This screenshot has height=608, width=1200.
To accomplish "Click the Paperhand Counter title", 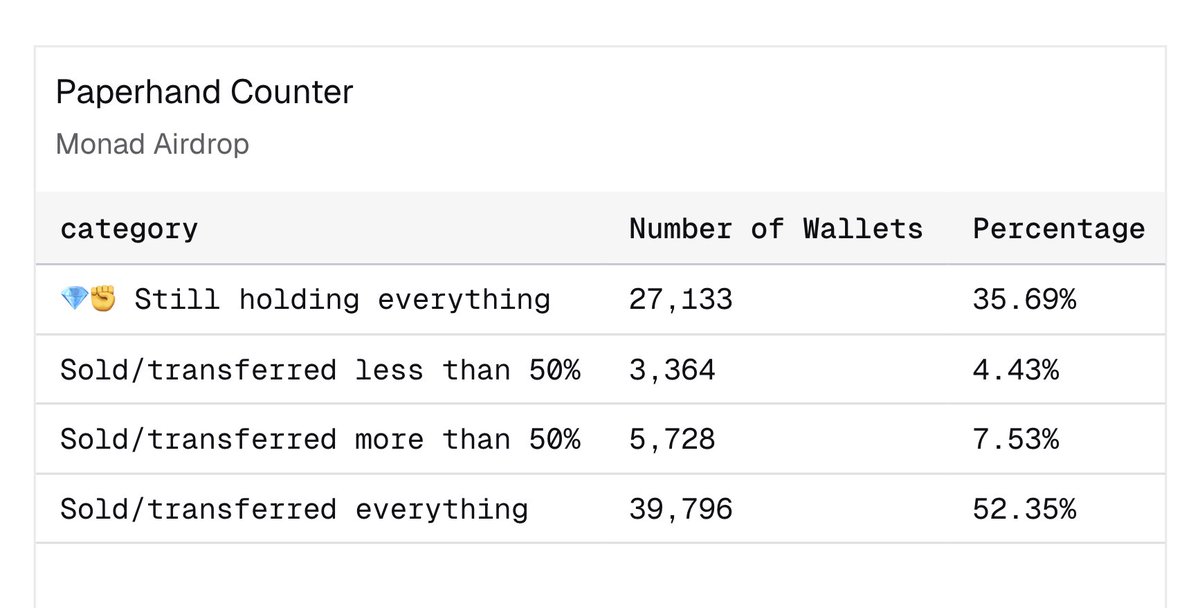I will click(x=204, y=93).
